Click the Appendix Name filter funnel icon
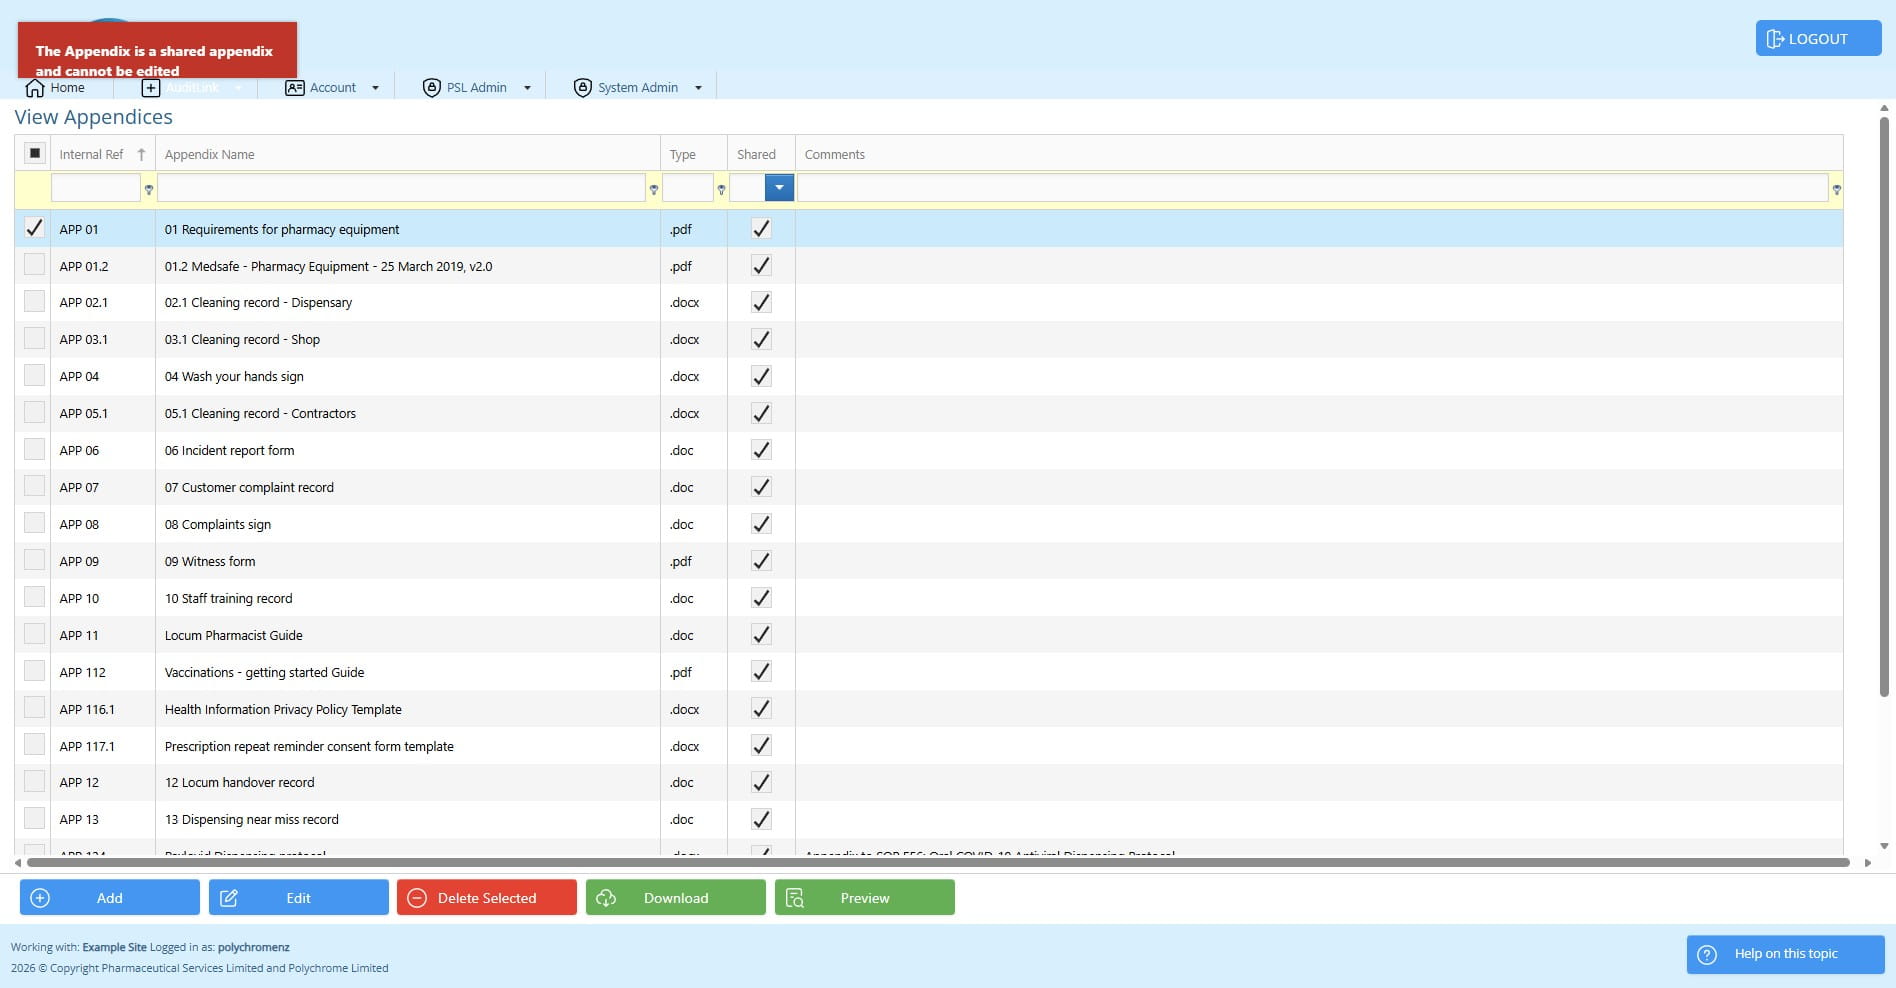Viewport: 1896px width, 988px height. tap(654, 189)
